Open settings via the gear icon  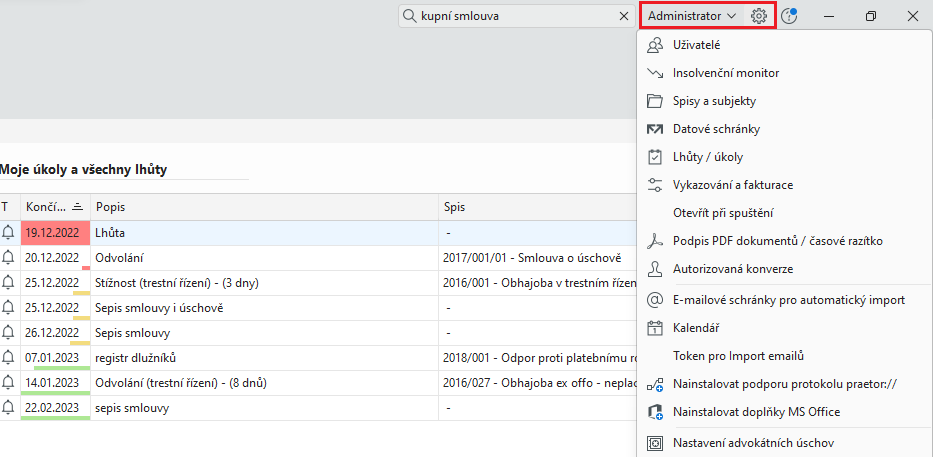click(x=759, y=16)
